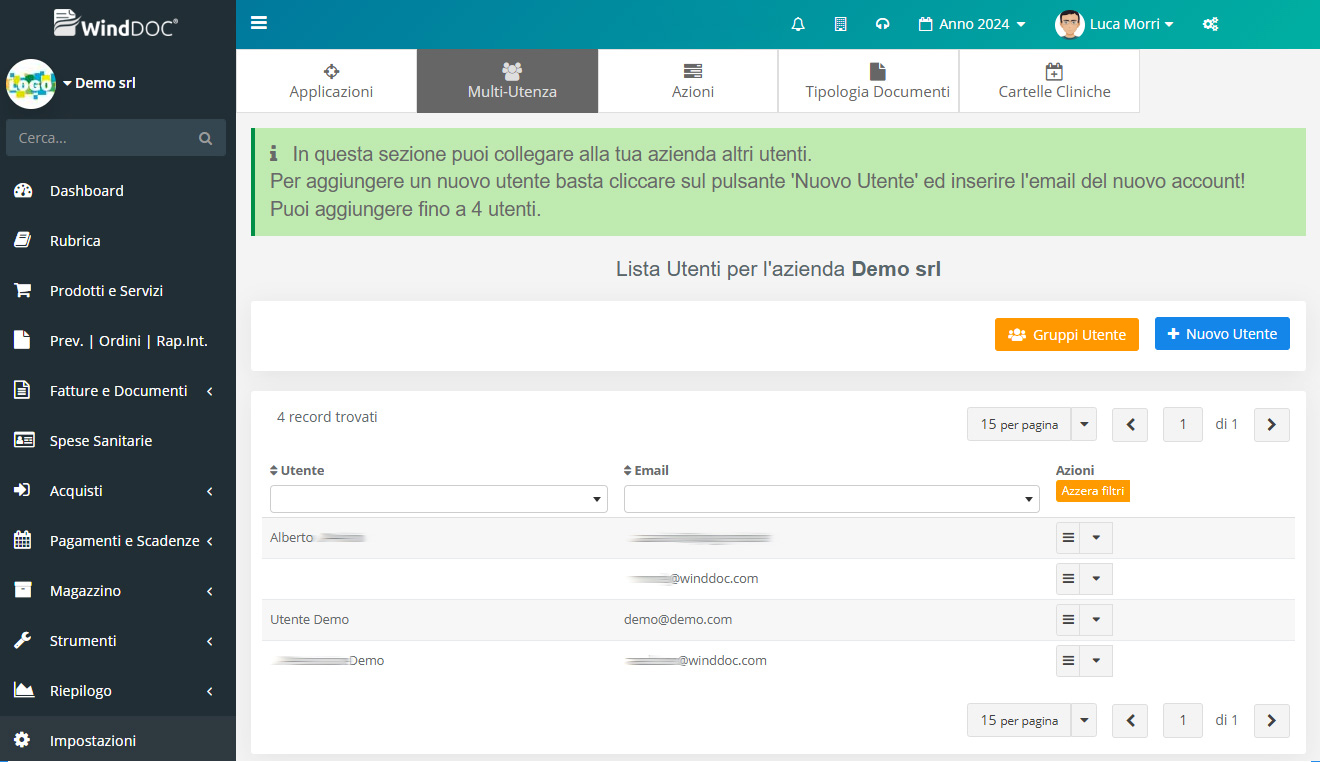Go to previous page using top left arrow

[x=1130, y=425]
